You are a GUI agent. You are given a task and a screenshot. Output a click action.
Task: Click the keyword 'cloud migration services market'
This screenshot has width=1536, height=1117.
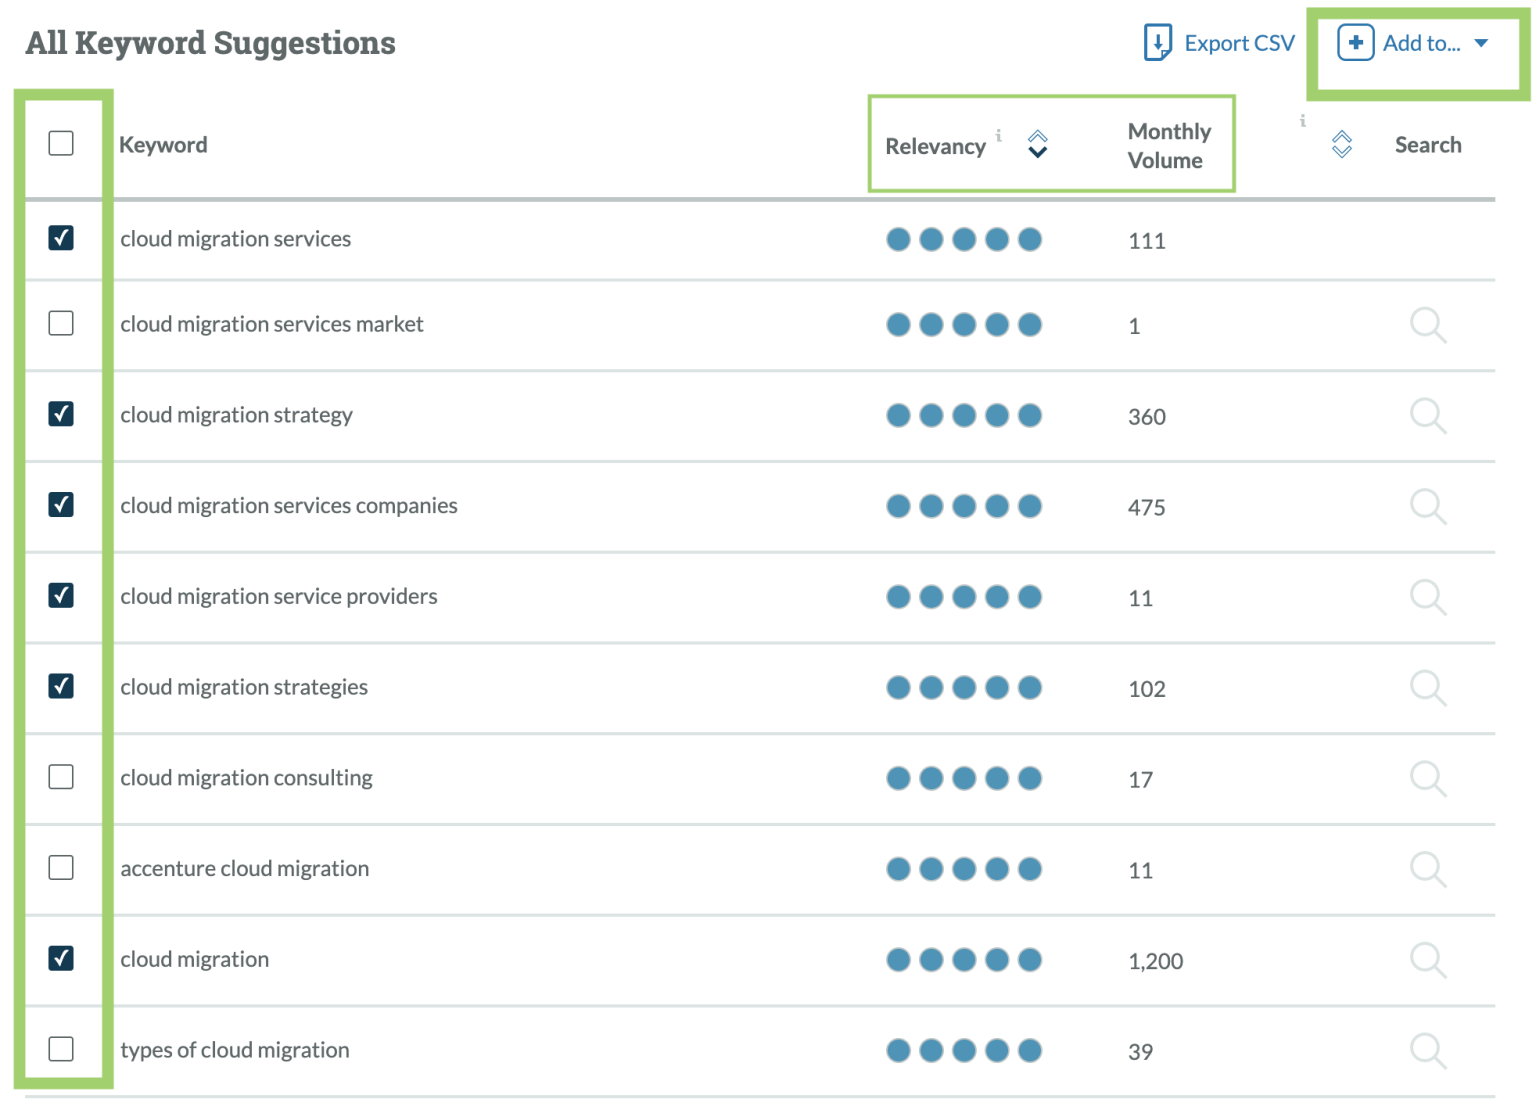[x=272, y=324]
